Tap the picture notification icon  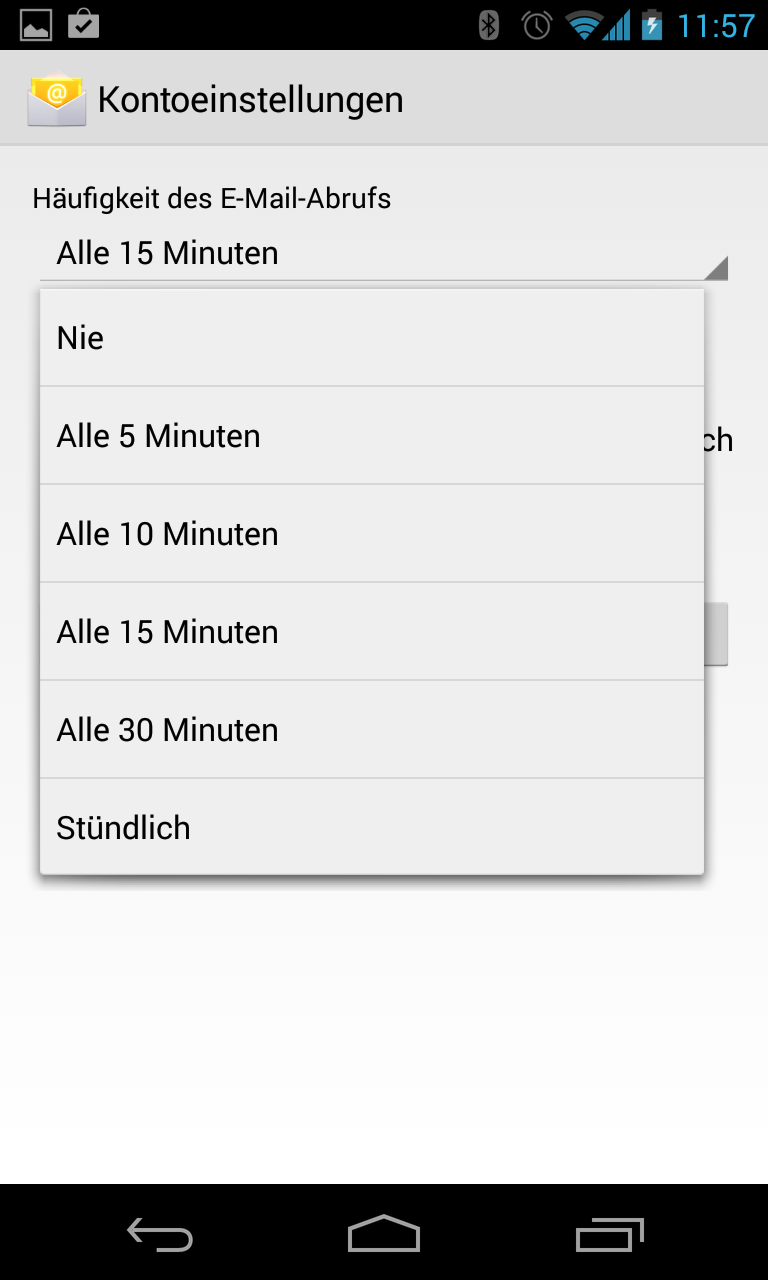tap(36, 25)
